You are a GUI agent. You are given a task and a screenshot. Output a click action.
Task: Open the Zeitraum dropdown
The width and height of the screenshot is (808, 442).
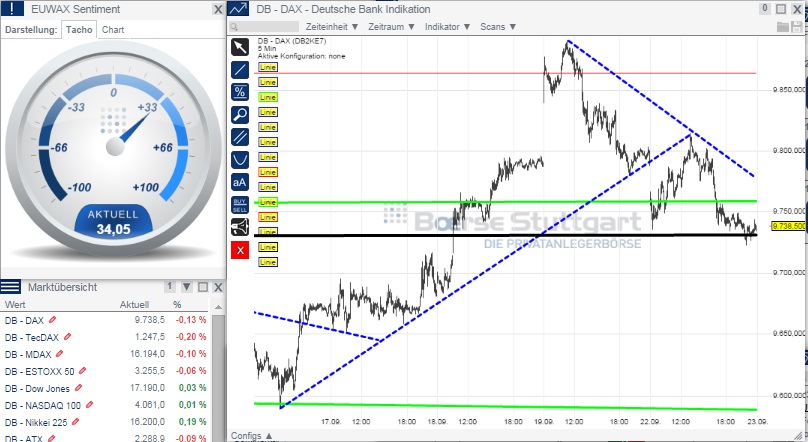pyautogui.click(x=391, y=27)
